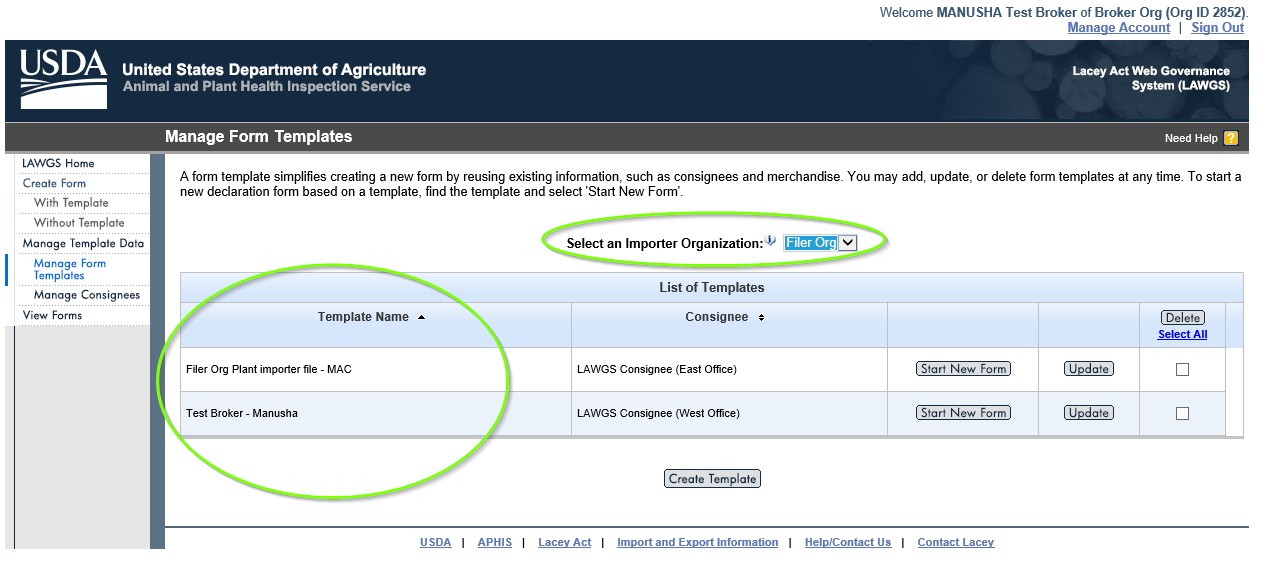Open the Importer Organization dropdown

click(847, 242)
